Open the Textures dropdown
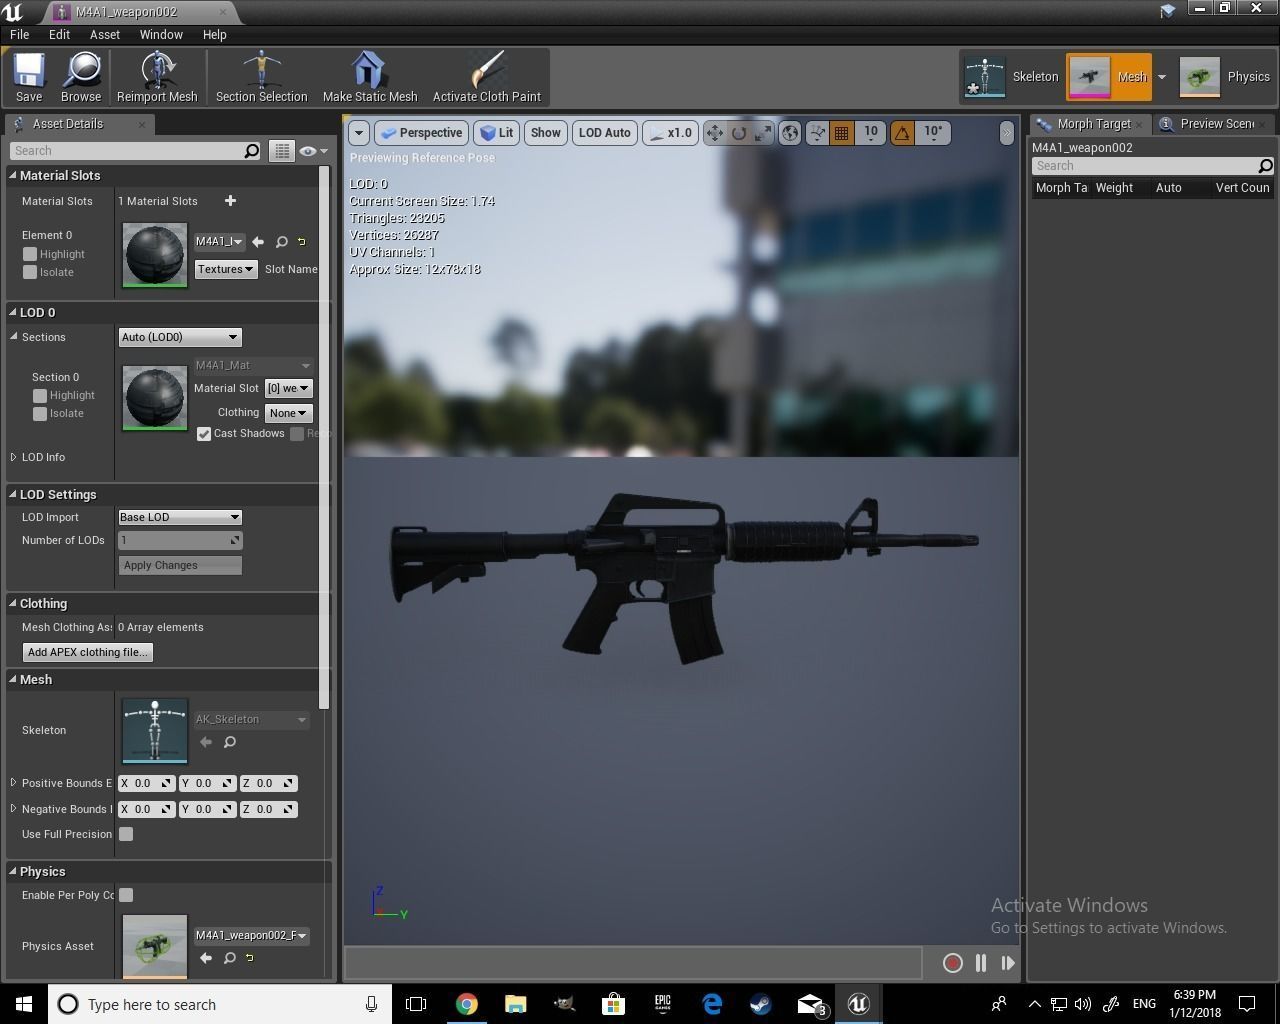1280x1024 pixels. click(226, 269)
